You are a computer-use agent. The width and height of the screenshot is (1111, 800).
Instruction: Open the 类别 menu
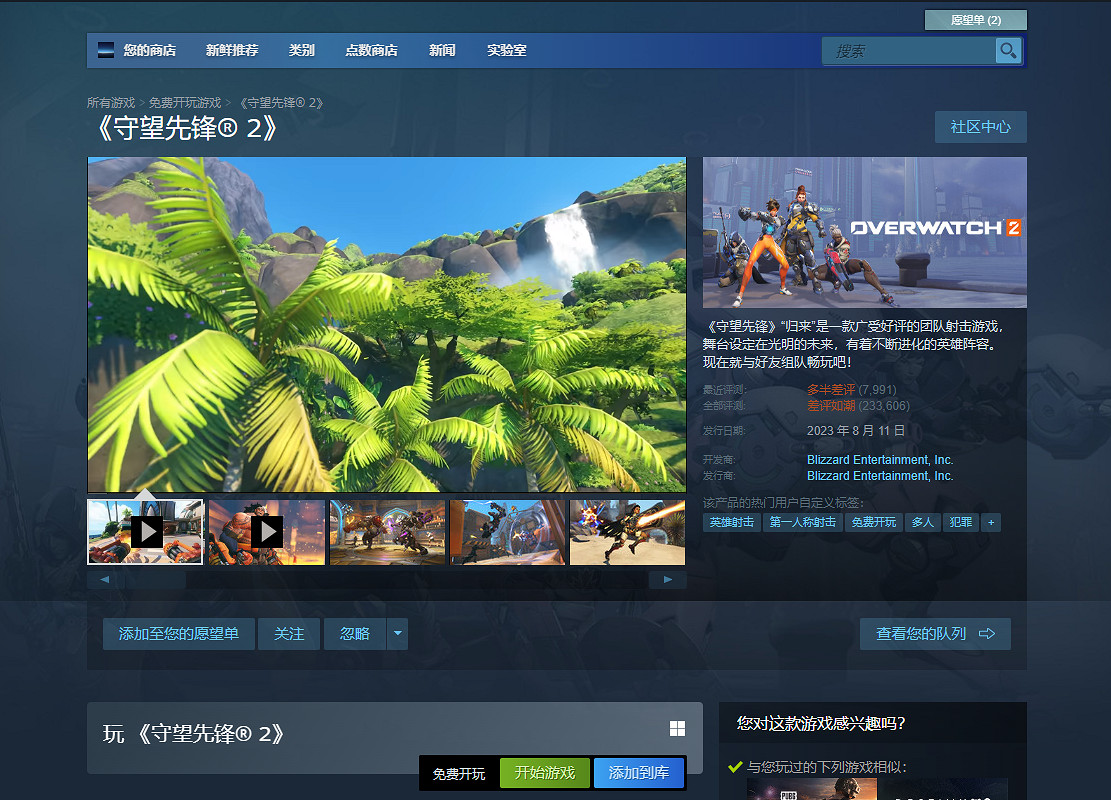(x=301, y=49)
